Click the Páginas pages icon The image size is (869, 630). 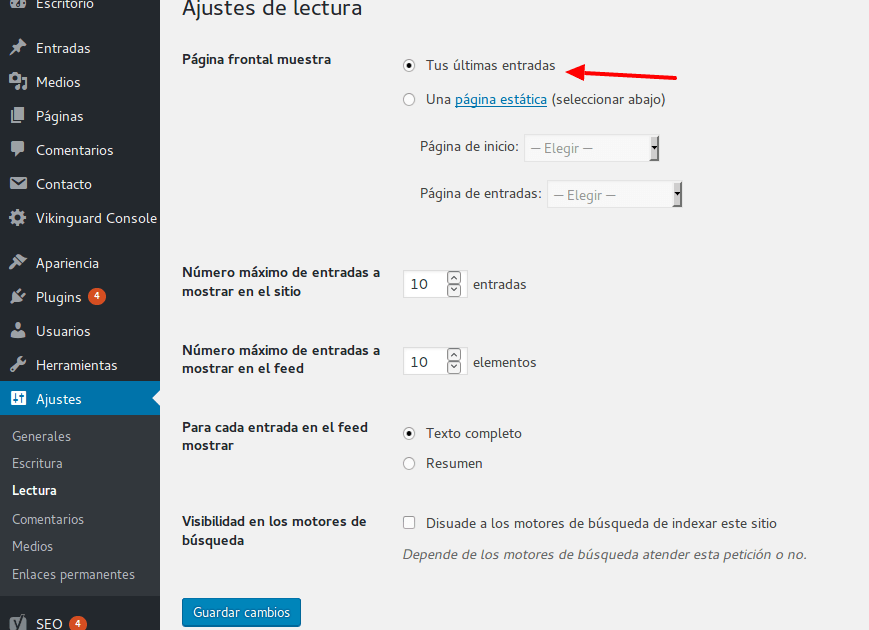[18, 116]
